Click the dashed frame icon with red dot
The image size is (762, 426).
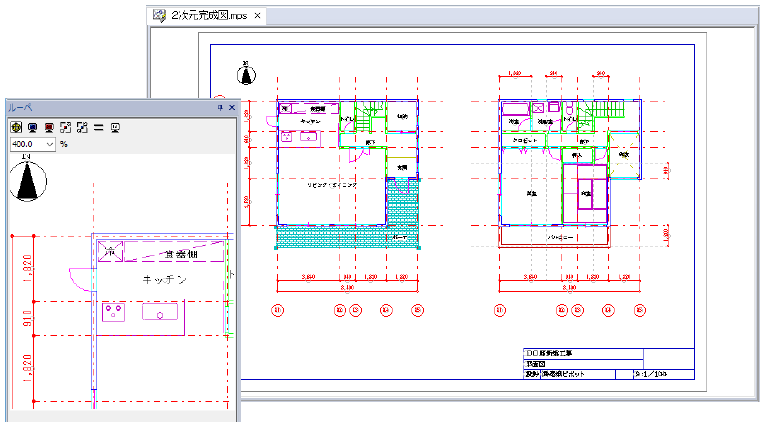[x=66, y=127]
